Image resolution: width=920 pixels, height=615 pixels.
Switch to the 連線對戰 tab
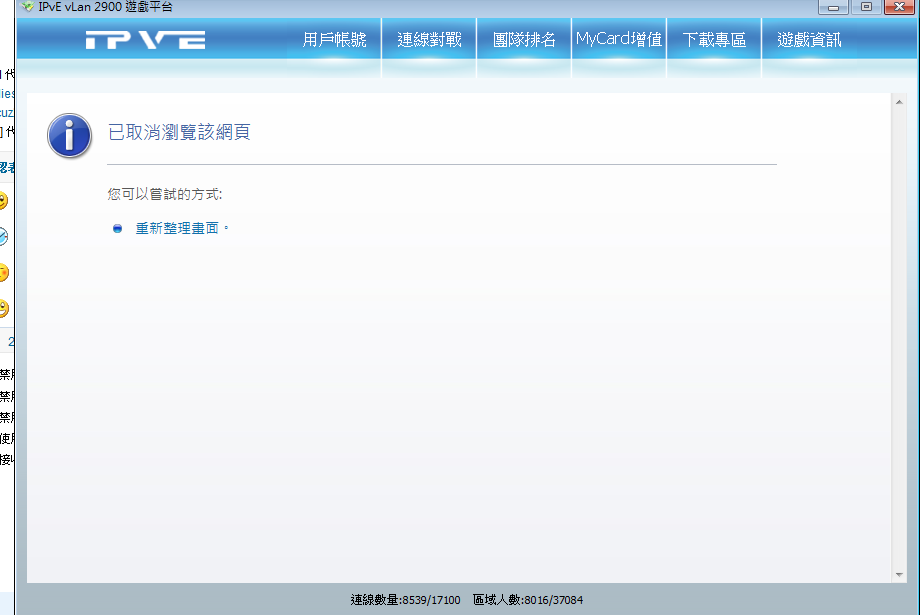click(429, 40)
